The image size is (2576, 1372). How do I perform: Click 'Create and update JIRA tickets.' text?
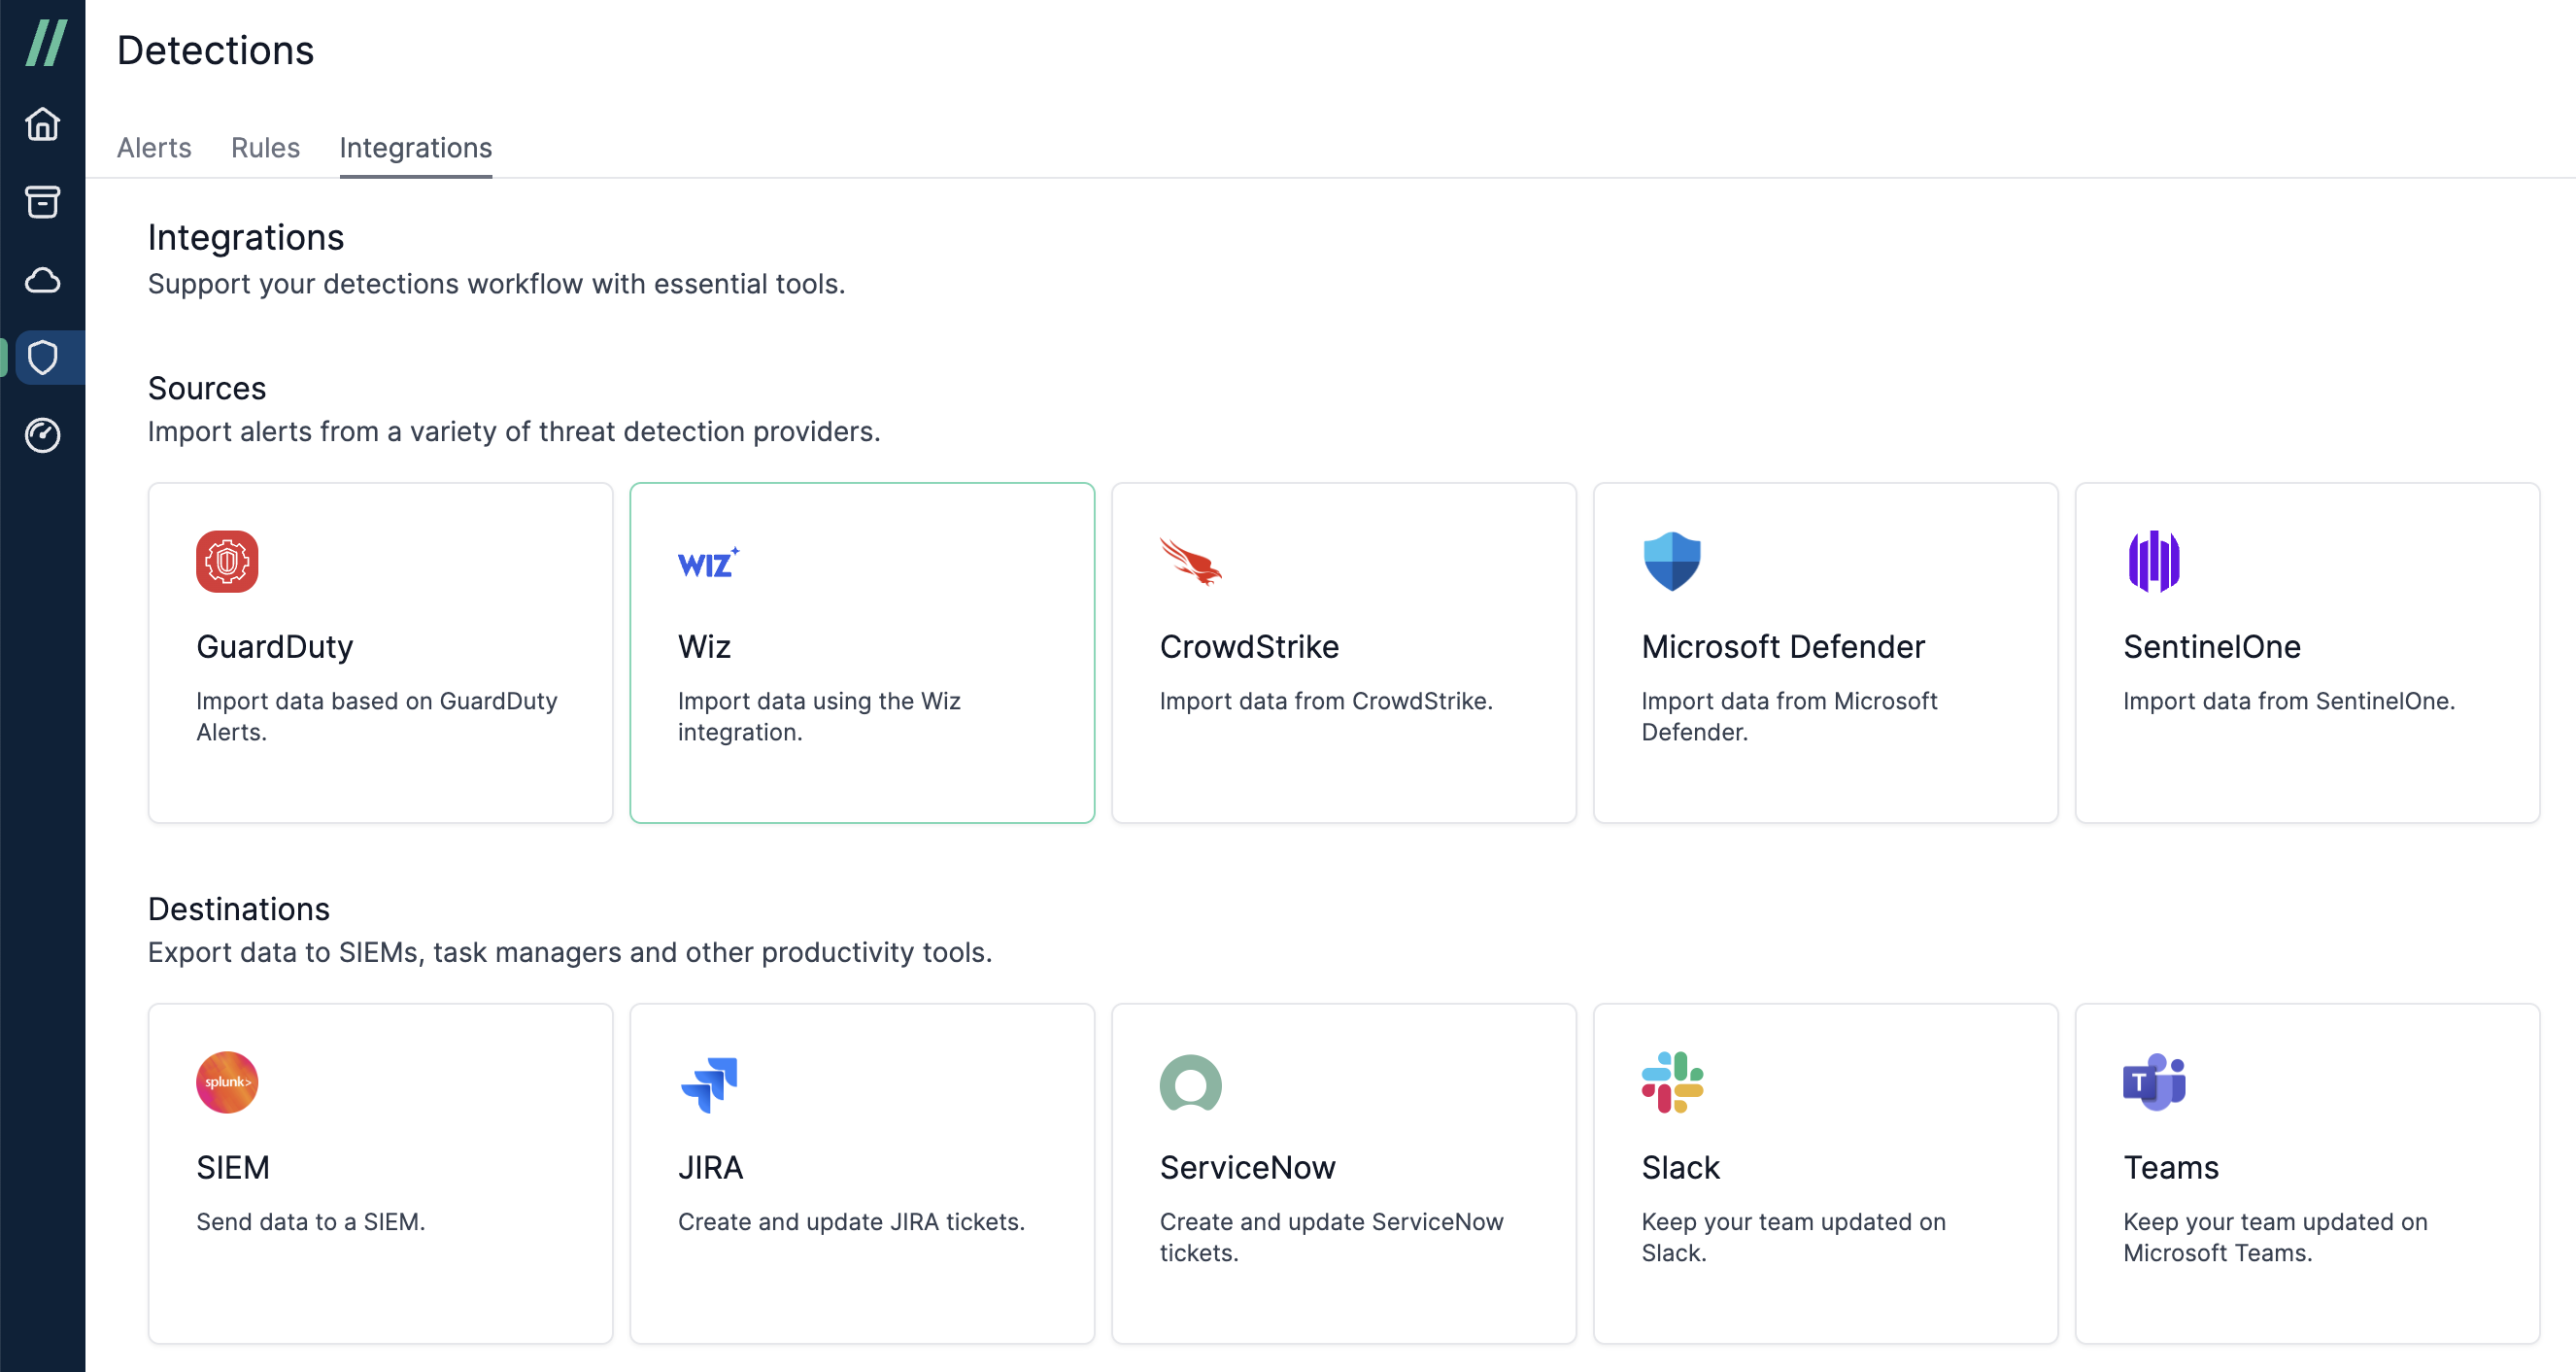click(851, 1222)
